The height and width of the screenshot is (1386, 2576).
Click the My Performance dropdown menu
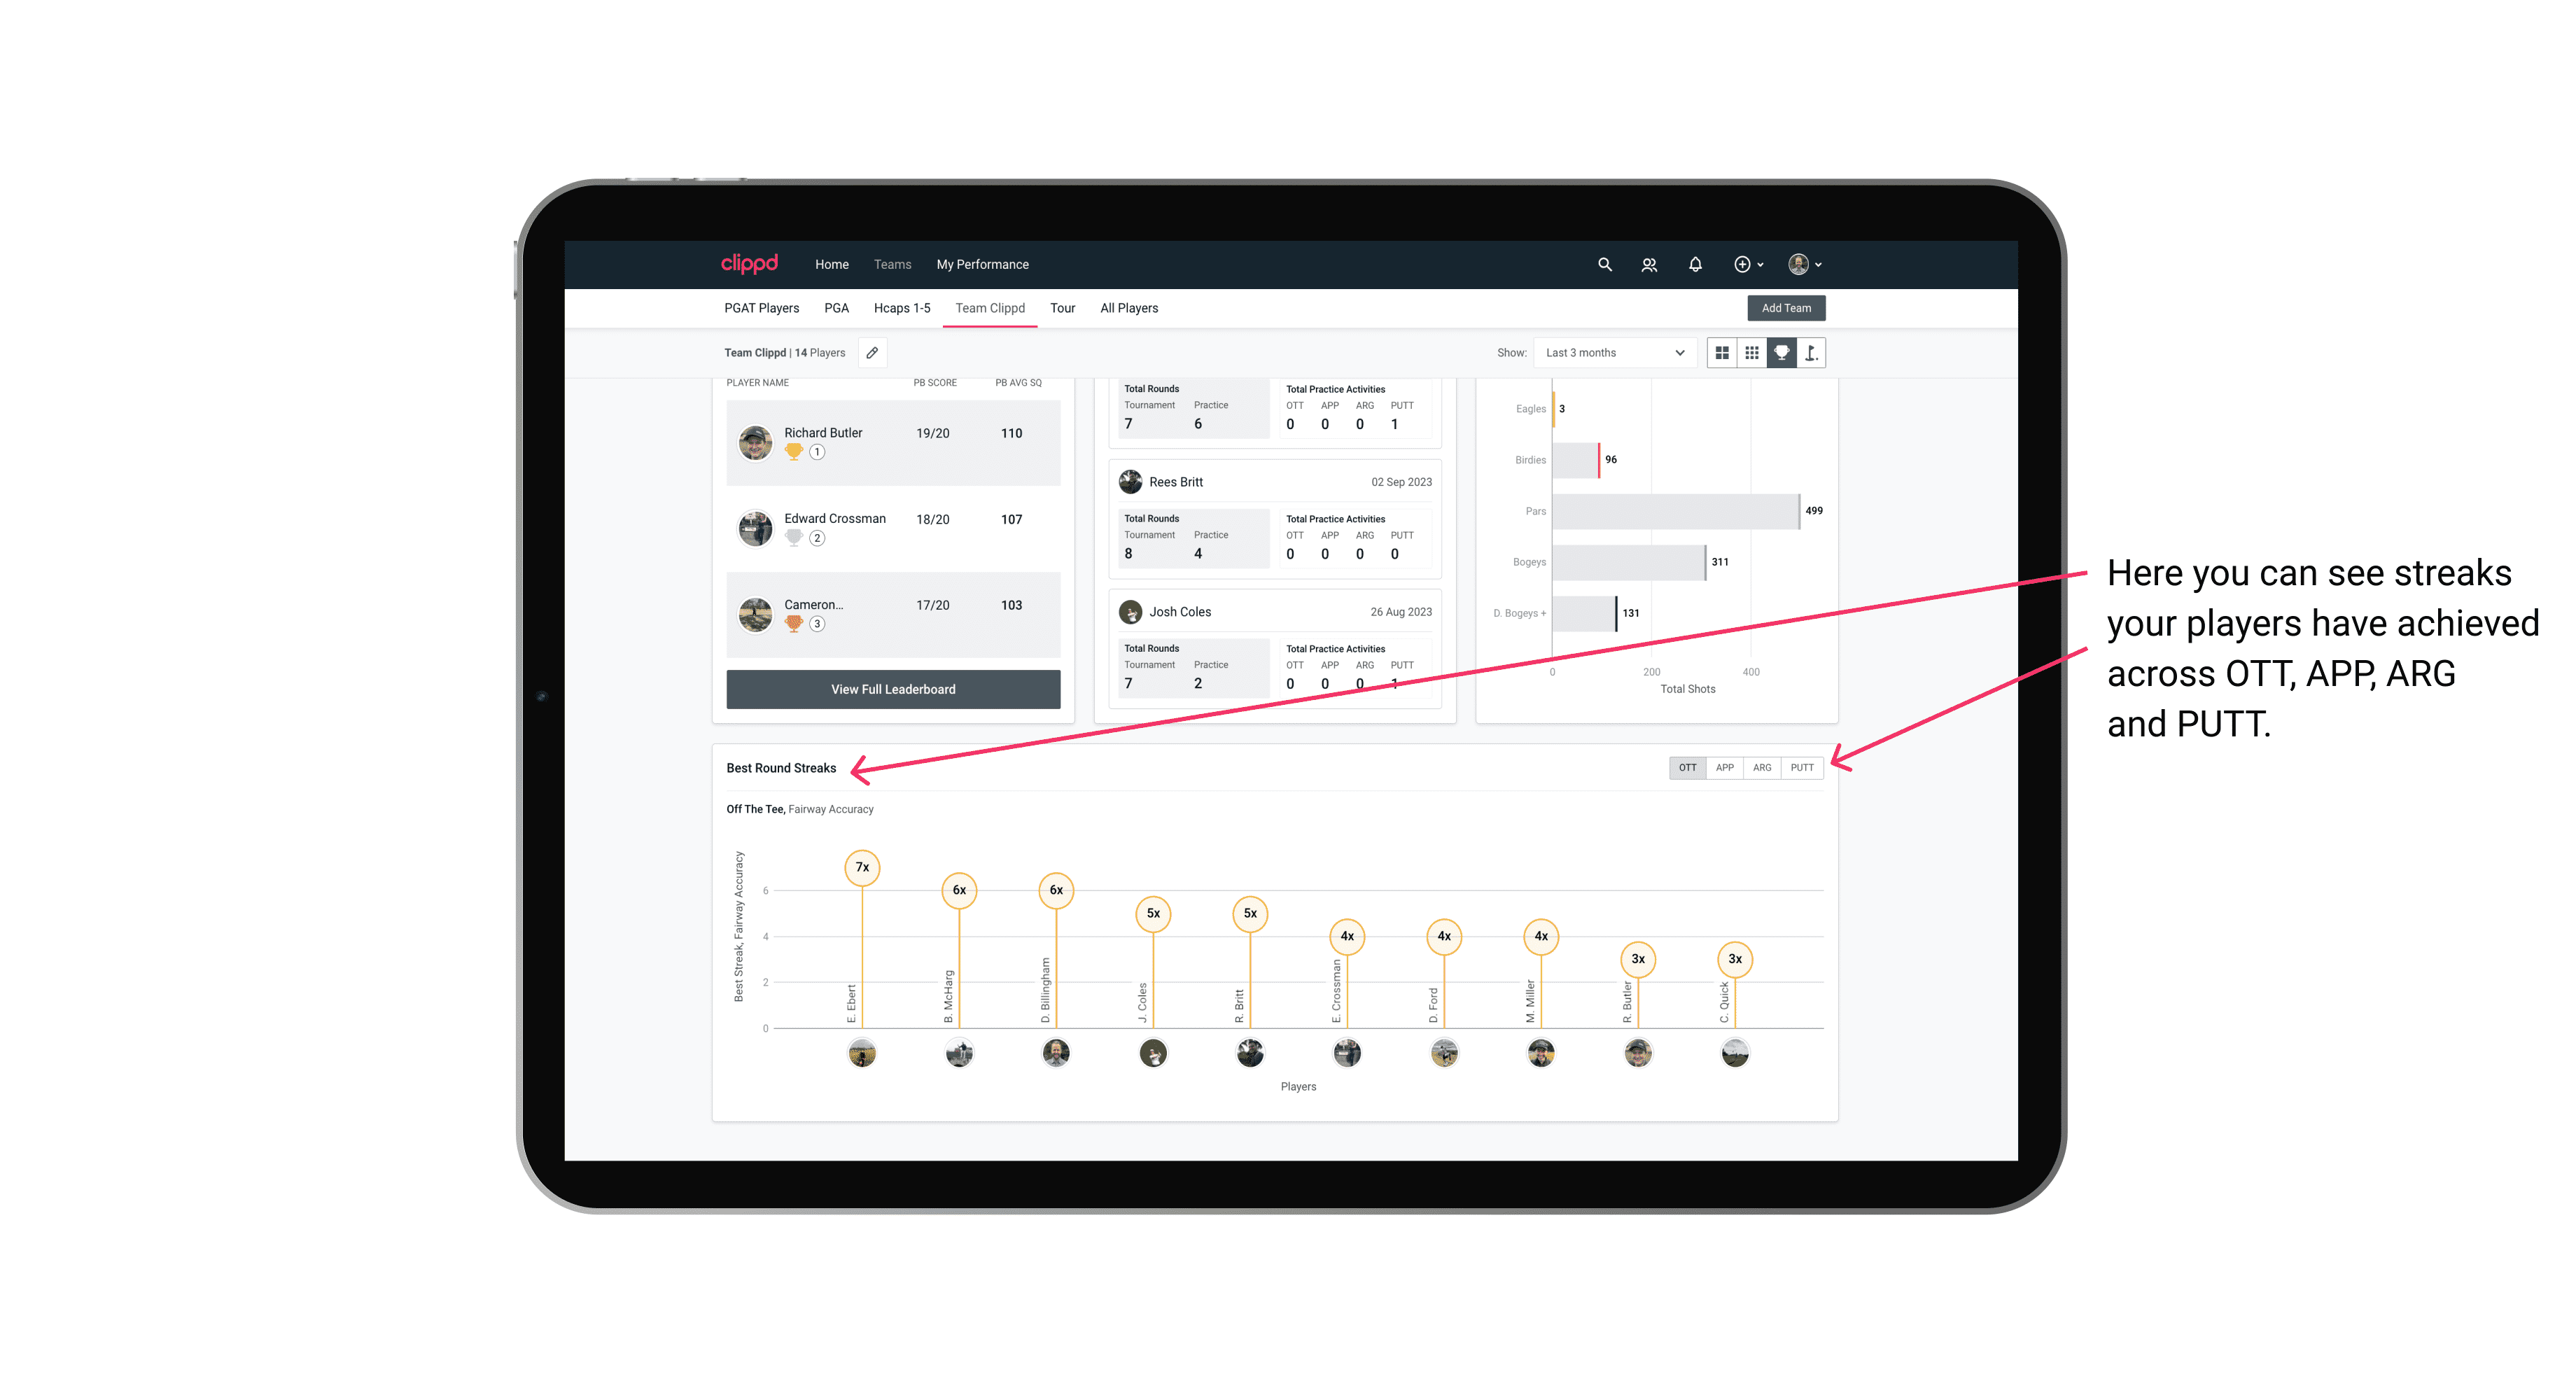pos(984,263)
